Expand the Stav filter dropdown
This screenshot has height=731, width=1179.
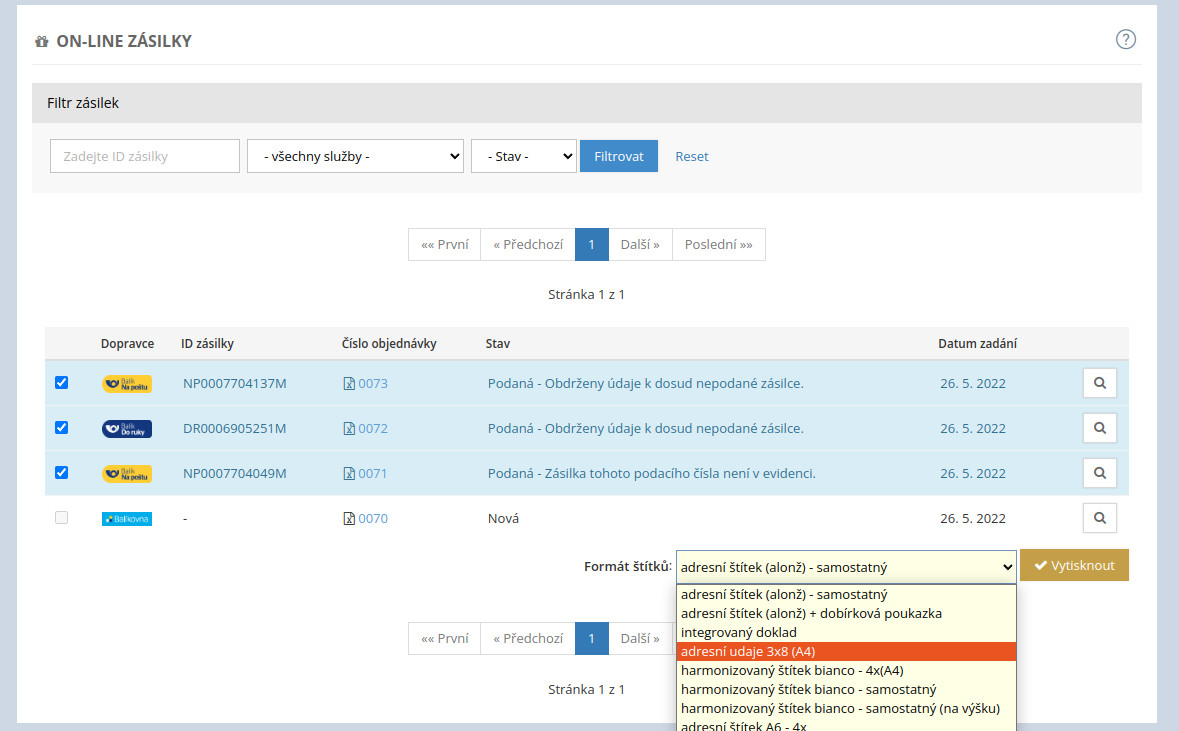(x=523, y=156)
